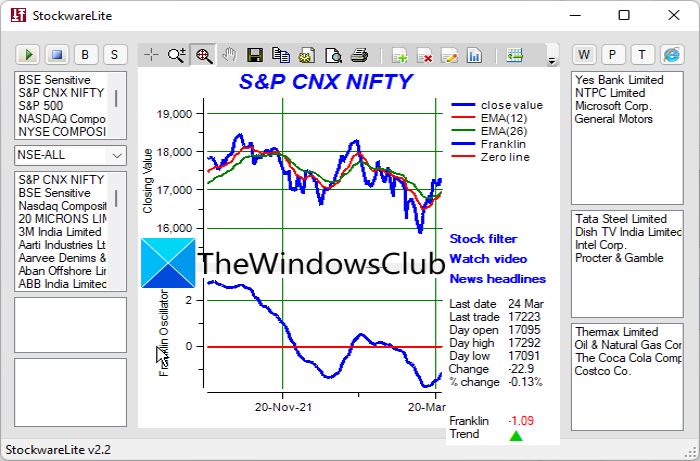Select Yes Bank Limited
The image size is (700, 461).
pyautogui.click(x=619, y=80)
